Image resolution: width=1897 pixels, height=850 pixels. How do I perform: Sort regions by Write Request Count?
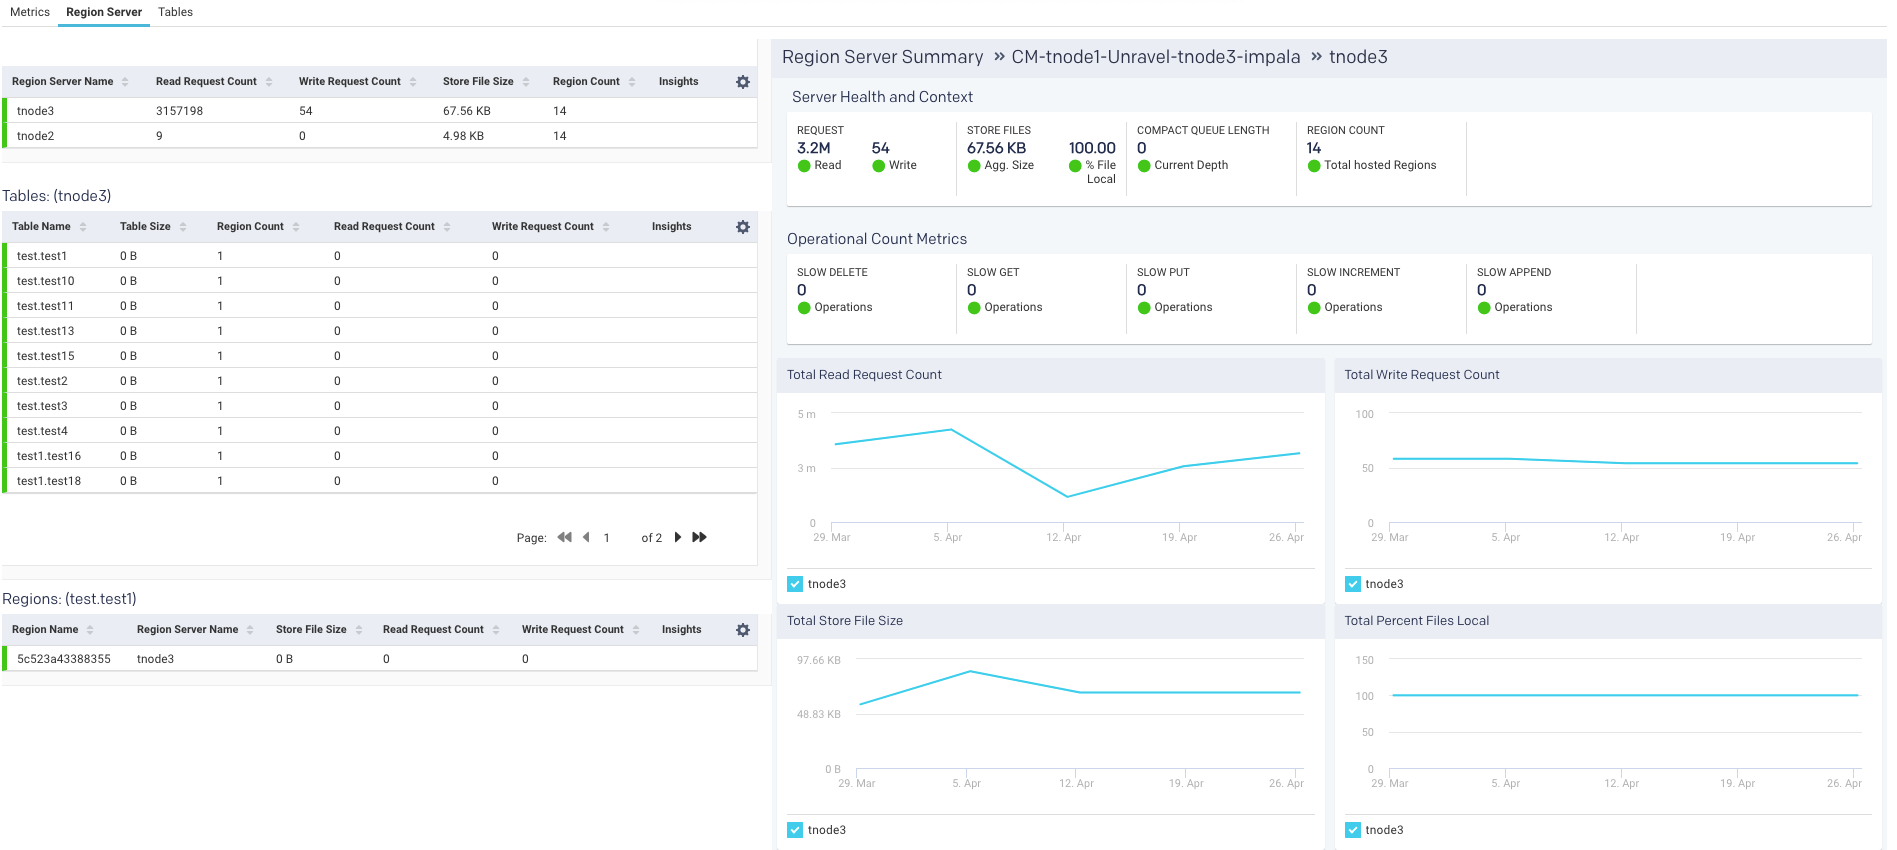coord(636,630)
